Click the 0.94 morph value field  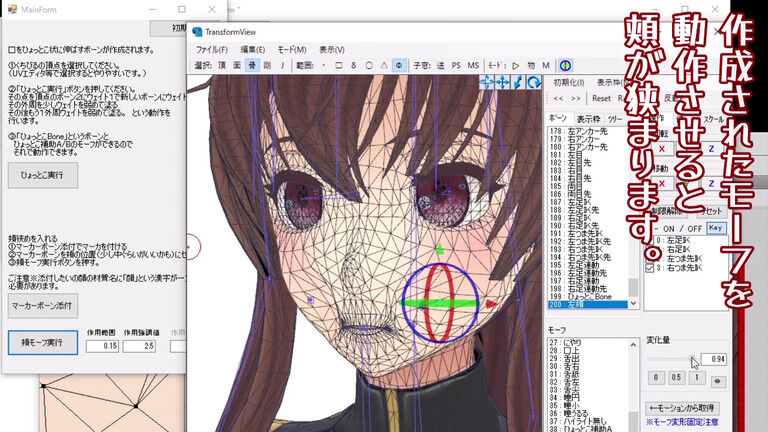[x=713, y=359]
